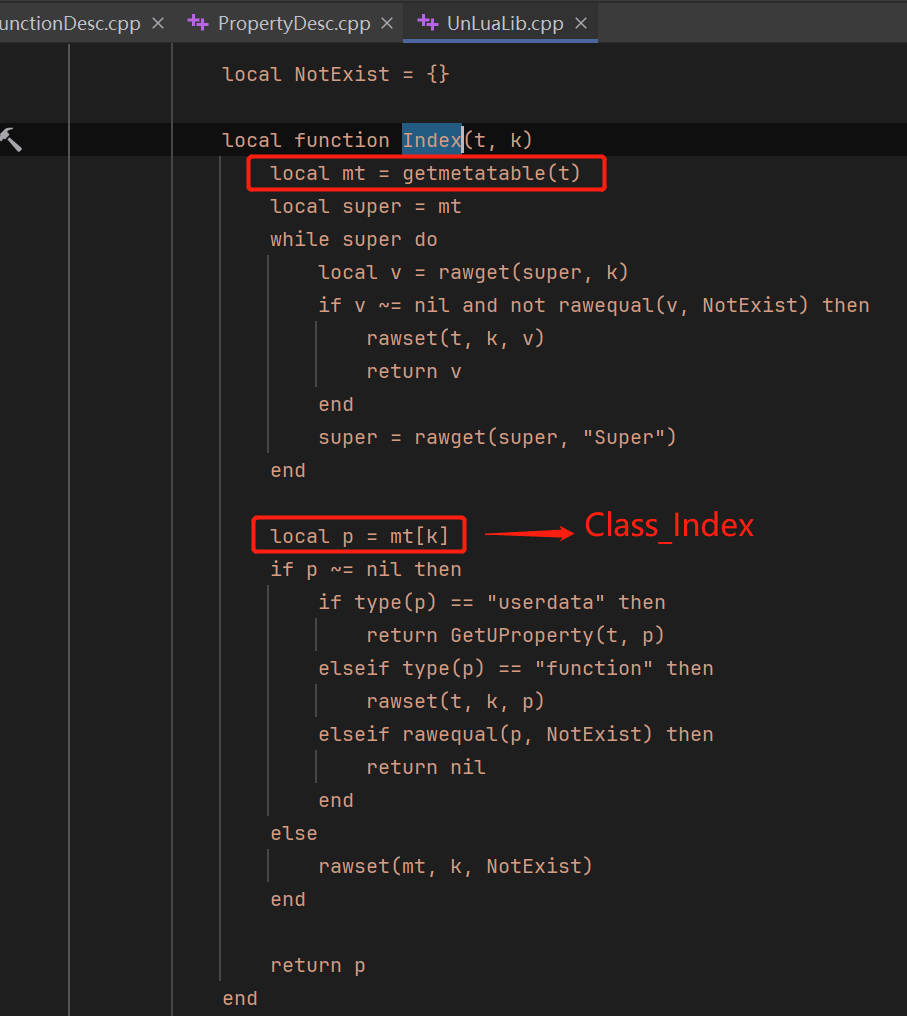Click the UnLuaLib.cpp tab file icon
The height and width of the screenshot is (1016, 907).
pyautogui.click(x=428, y=22)
